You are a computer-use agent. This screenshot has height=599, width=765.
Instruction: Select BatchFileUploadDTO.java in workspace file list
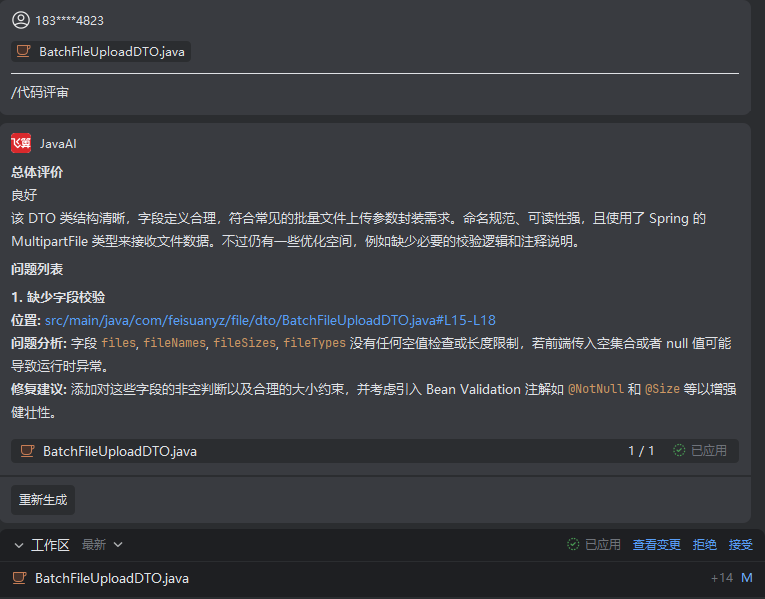111,578
